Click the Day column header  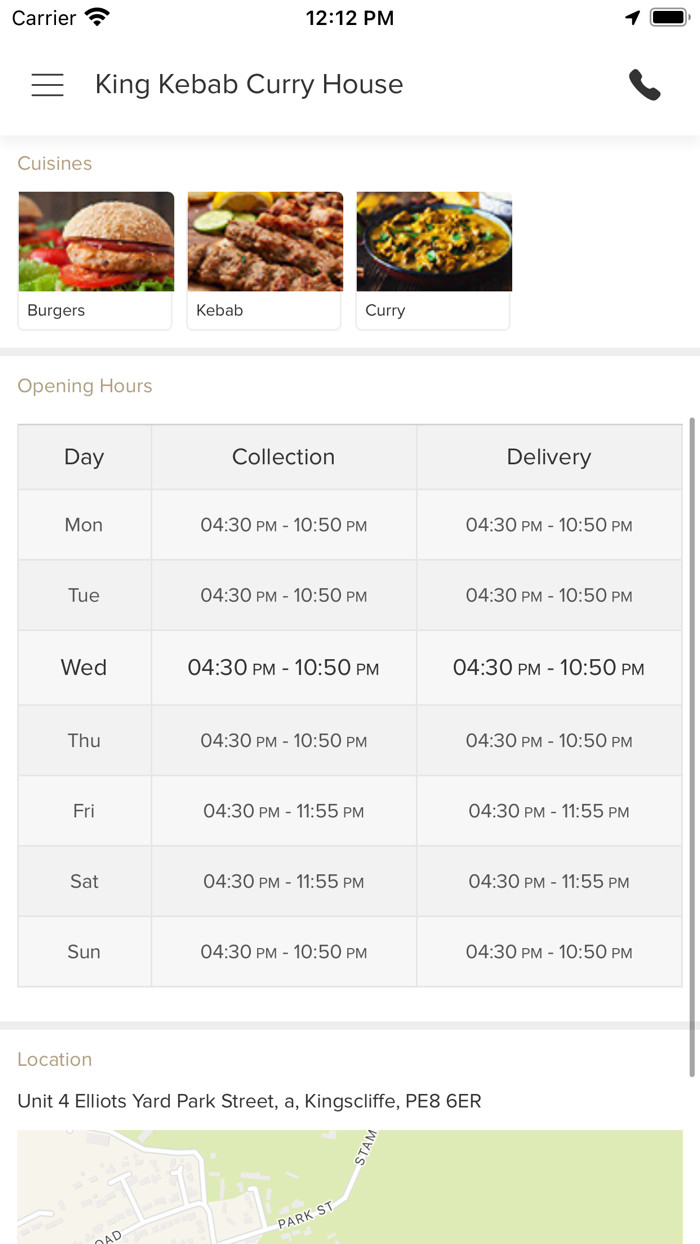[x=84, y=457]
